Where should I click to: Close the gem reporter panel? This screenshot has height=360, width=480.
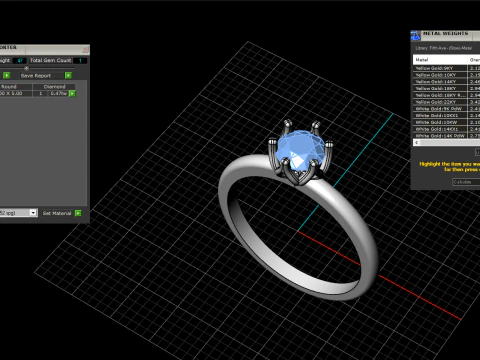pos(85,49)
